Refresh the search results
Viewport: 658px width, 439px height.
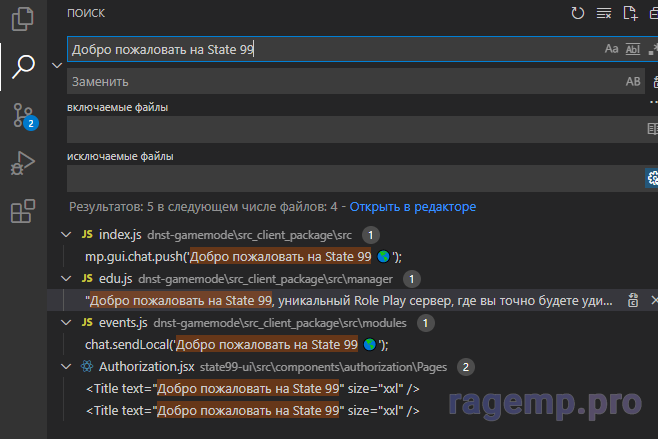578,13
